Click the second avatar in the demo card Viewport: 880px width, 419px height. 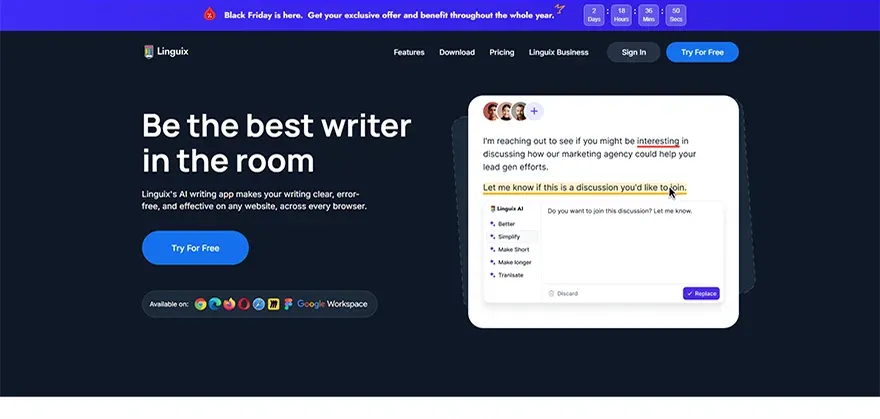pyautogui.click(x=506, y=111)
